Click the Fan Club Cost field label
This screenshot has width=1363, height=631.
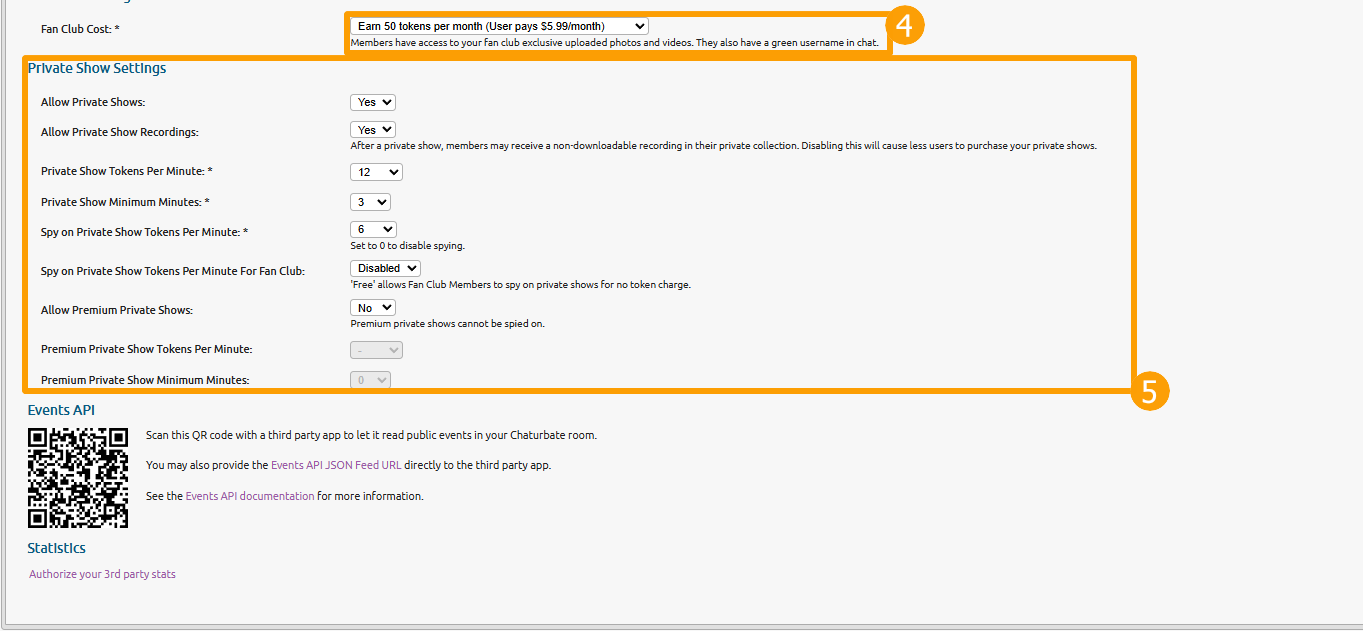[87, 29]
